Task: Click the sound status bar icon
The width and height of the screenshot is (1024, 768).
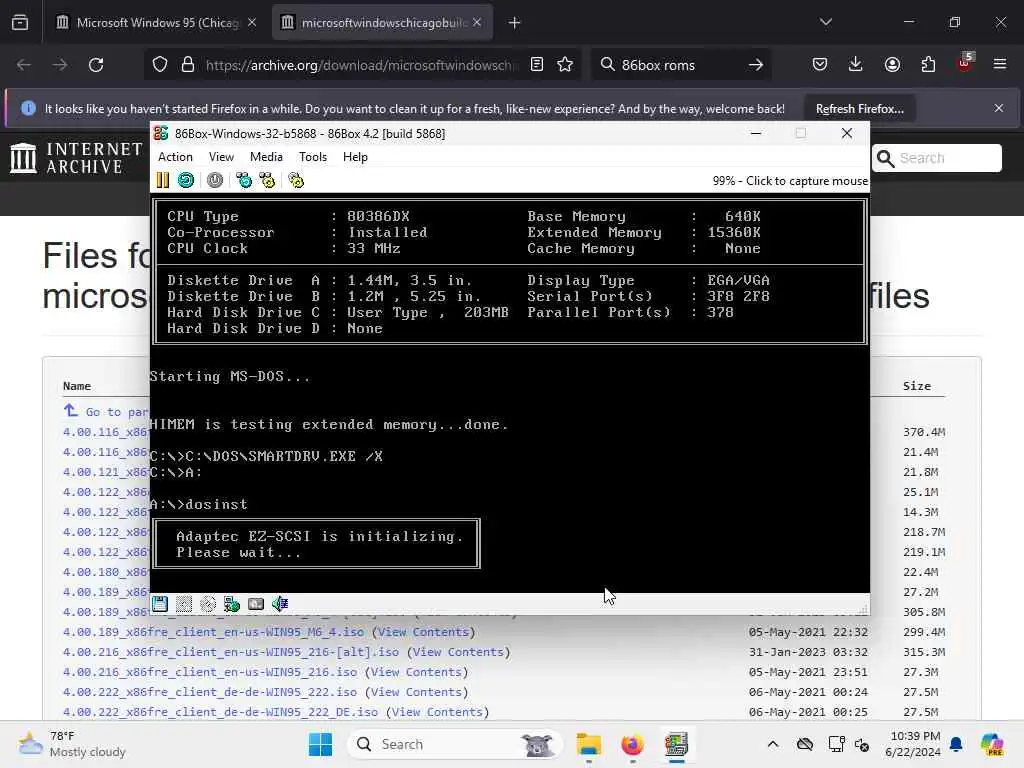Action: [x=280, y=604]
